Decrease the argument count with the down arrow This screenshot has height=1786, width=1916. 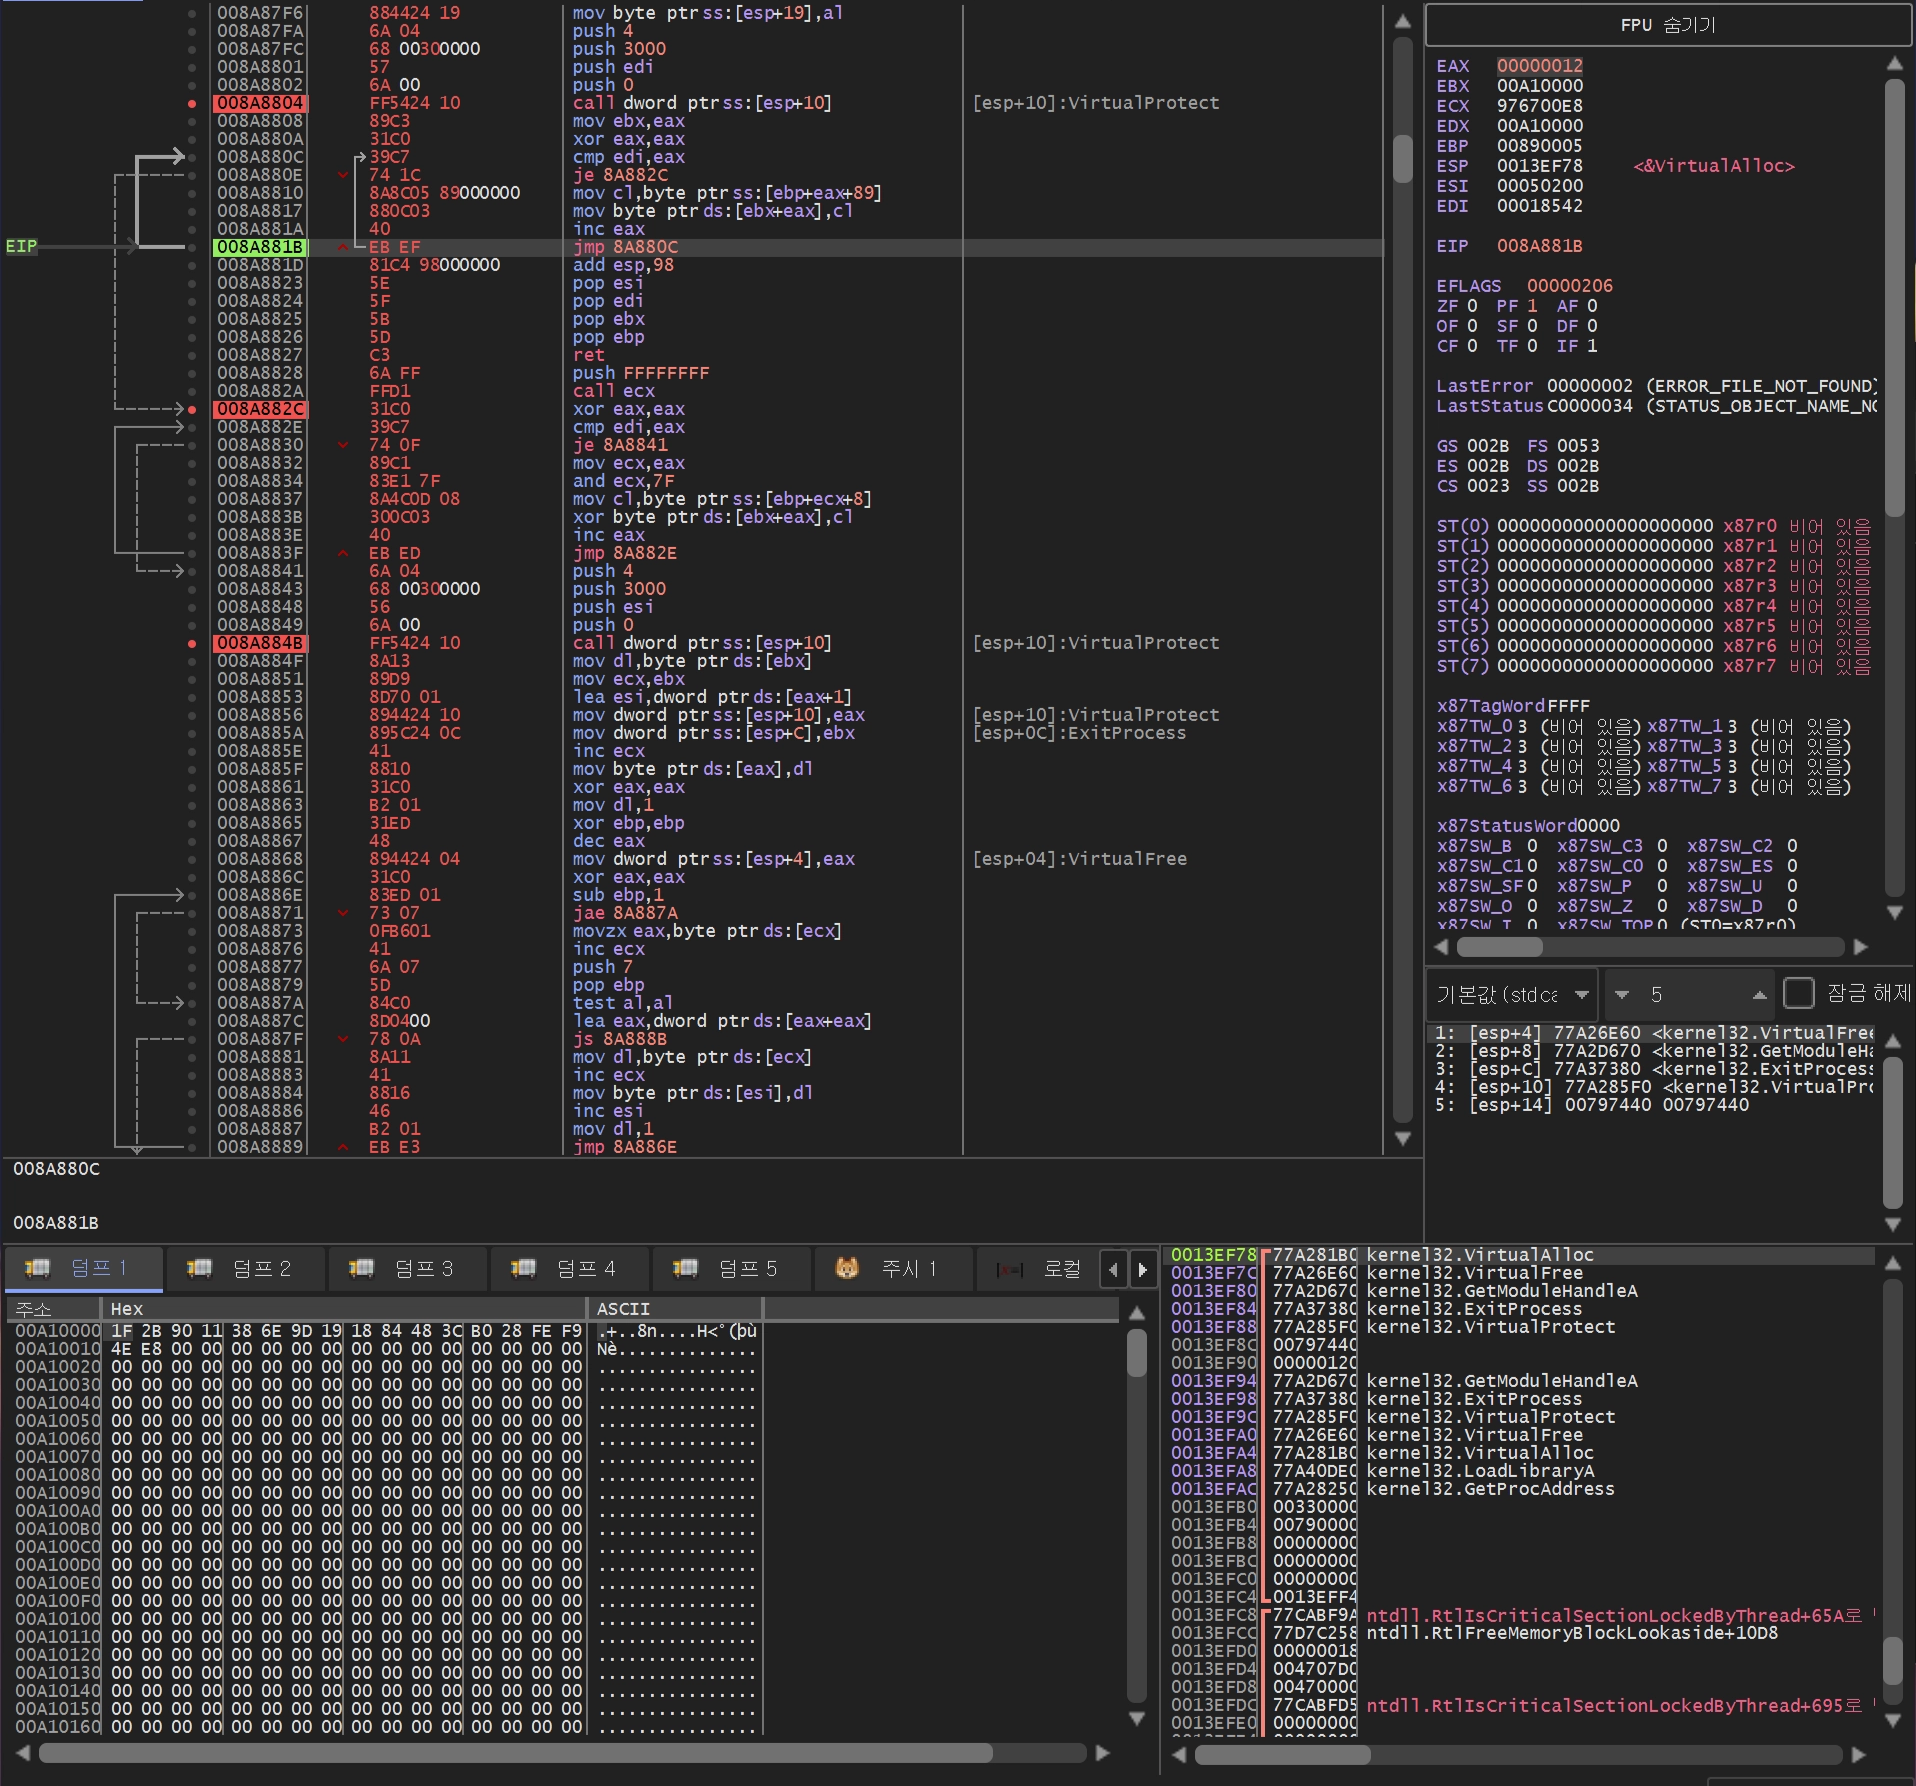click(1622, 994)
